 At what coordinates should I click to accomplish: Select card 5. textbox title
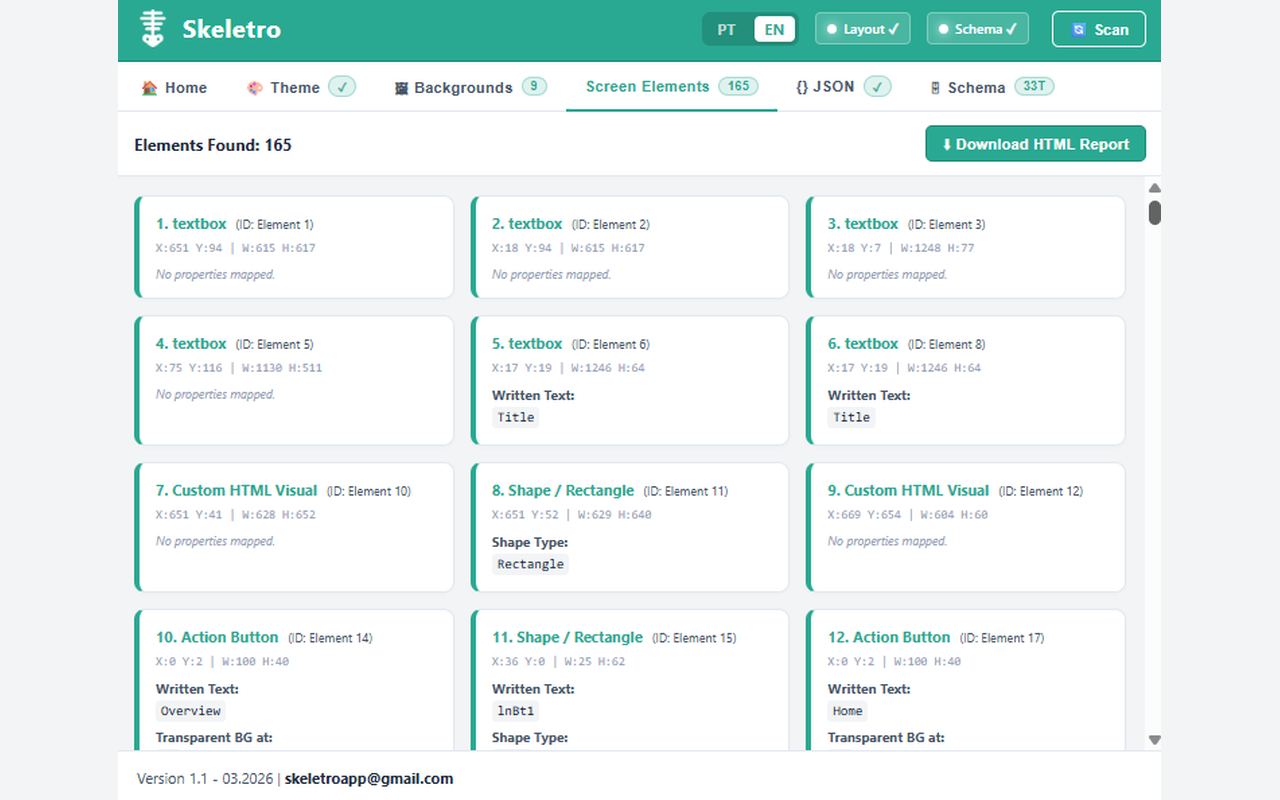[630, 380]
